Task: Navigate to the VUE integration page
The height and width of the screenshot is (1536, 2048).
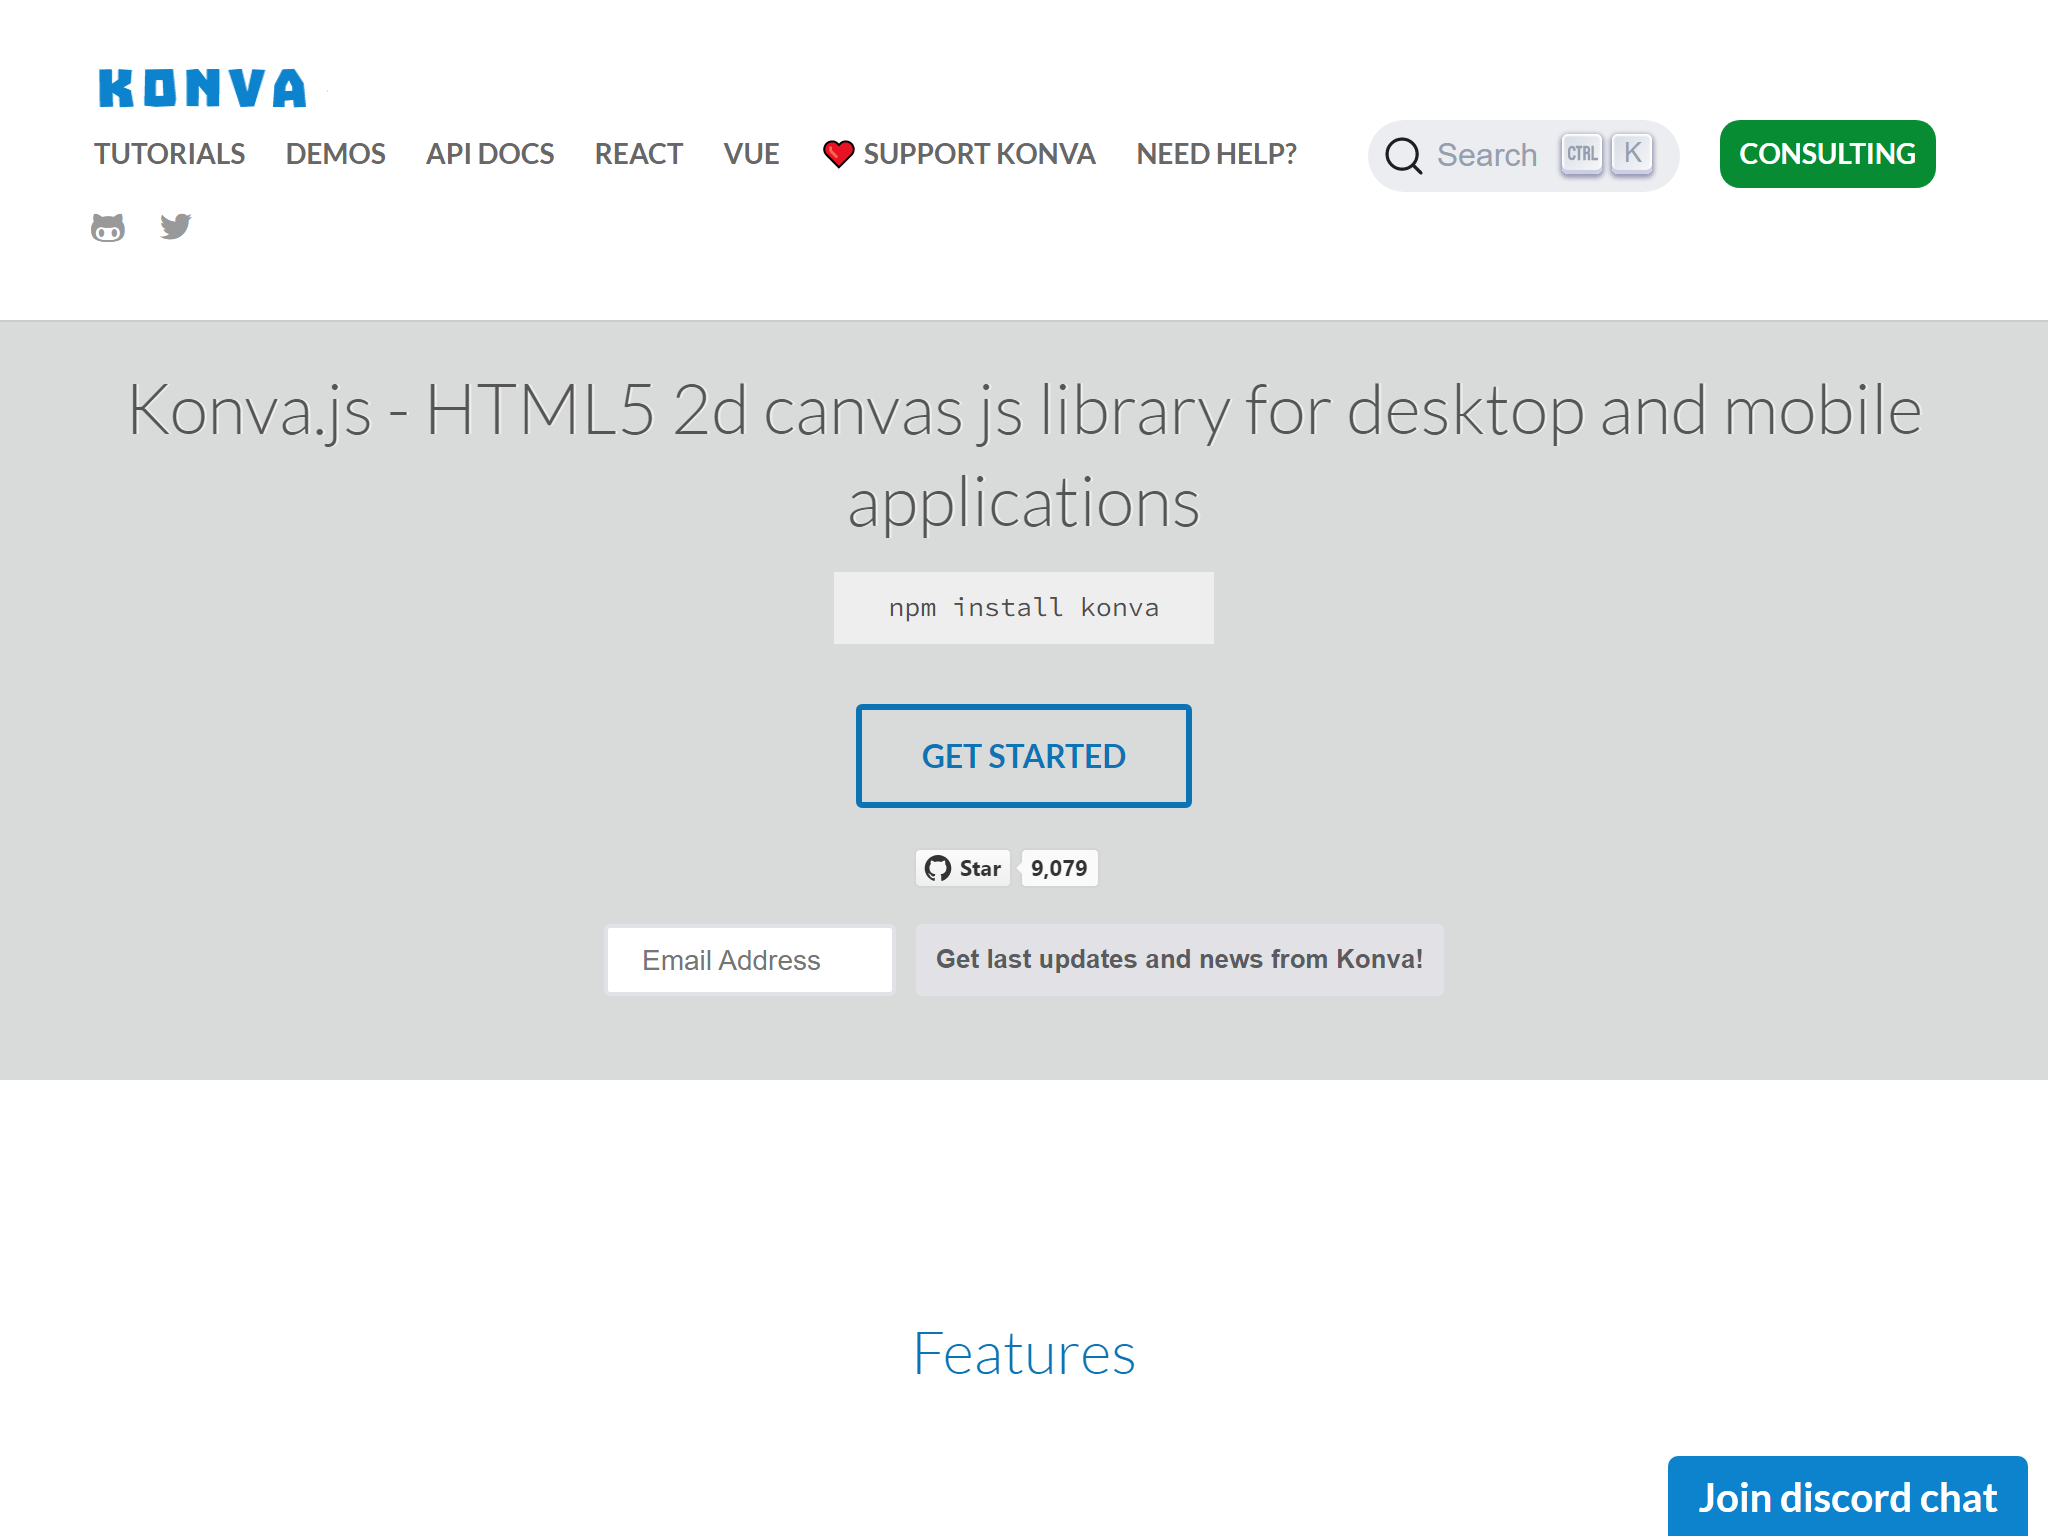Action: click(751, 154)
